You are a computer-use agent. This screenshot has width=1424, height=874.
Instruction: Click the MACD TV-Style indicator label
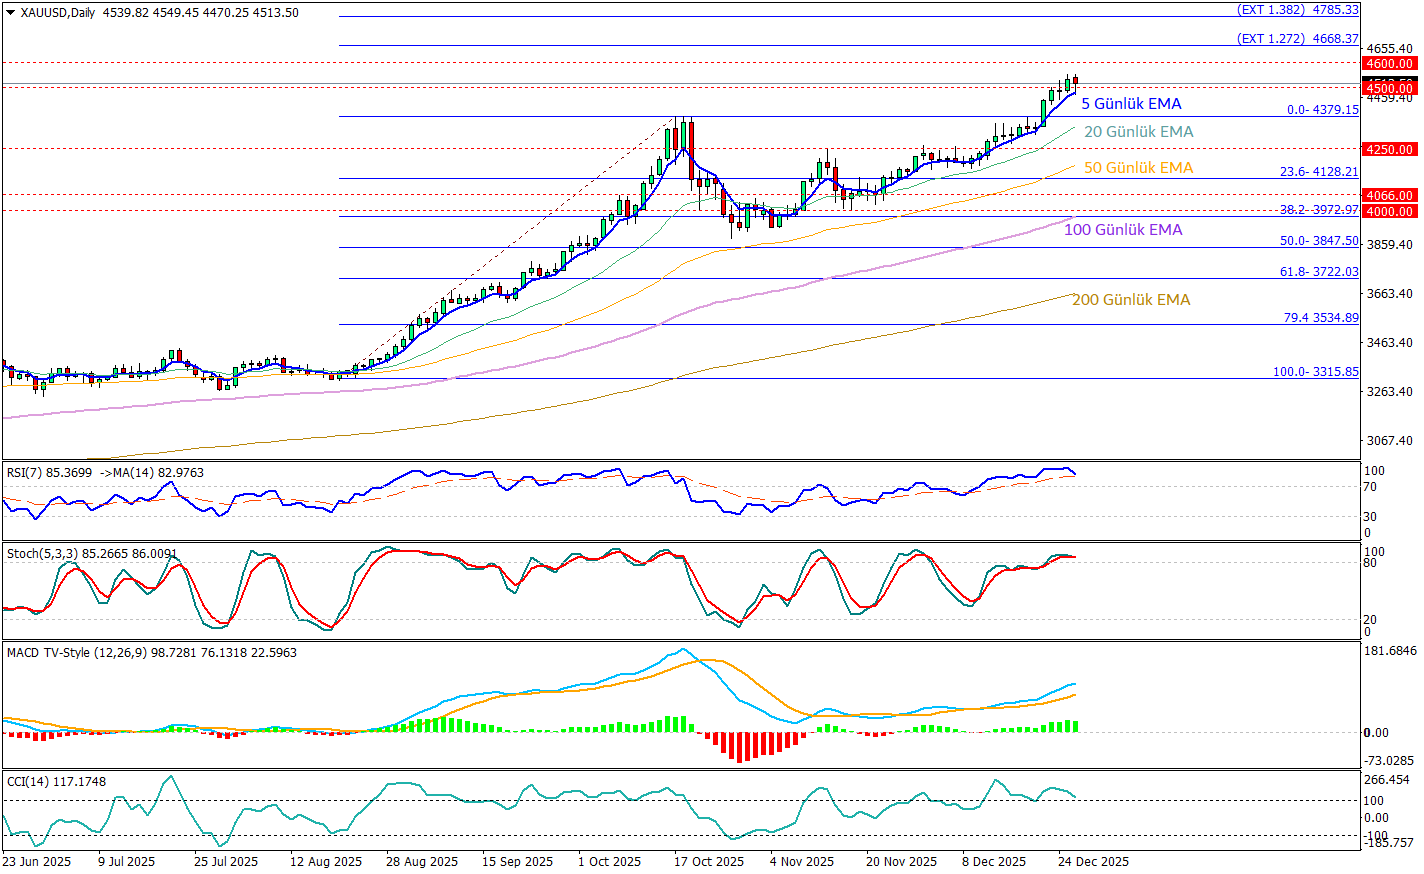152,653
